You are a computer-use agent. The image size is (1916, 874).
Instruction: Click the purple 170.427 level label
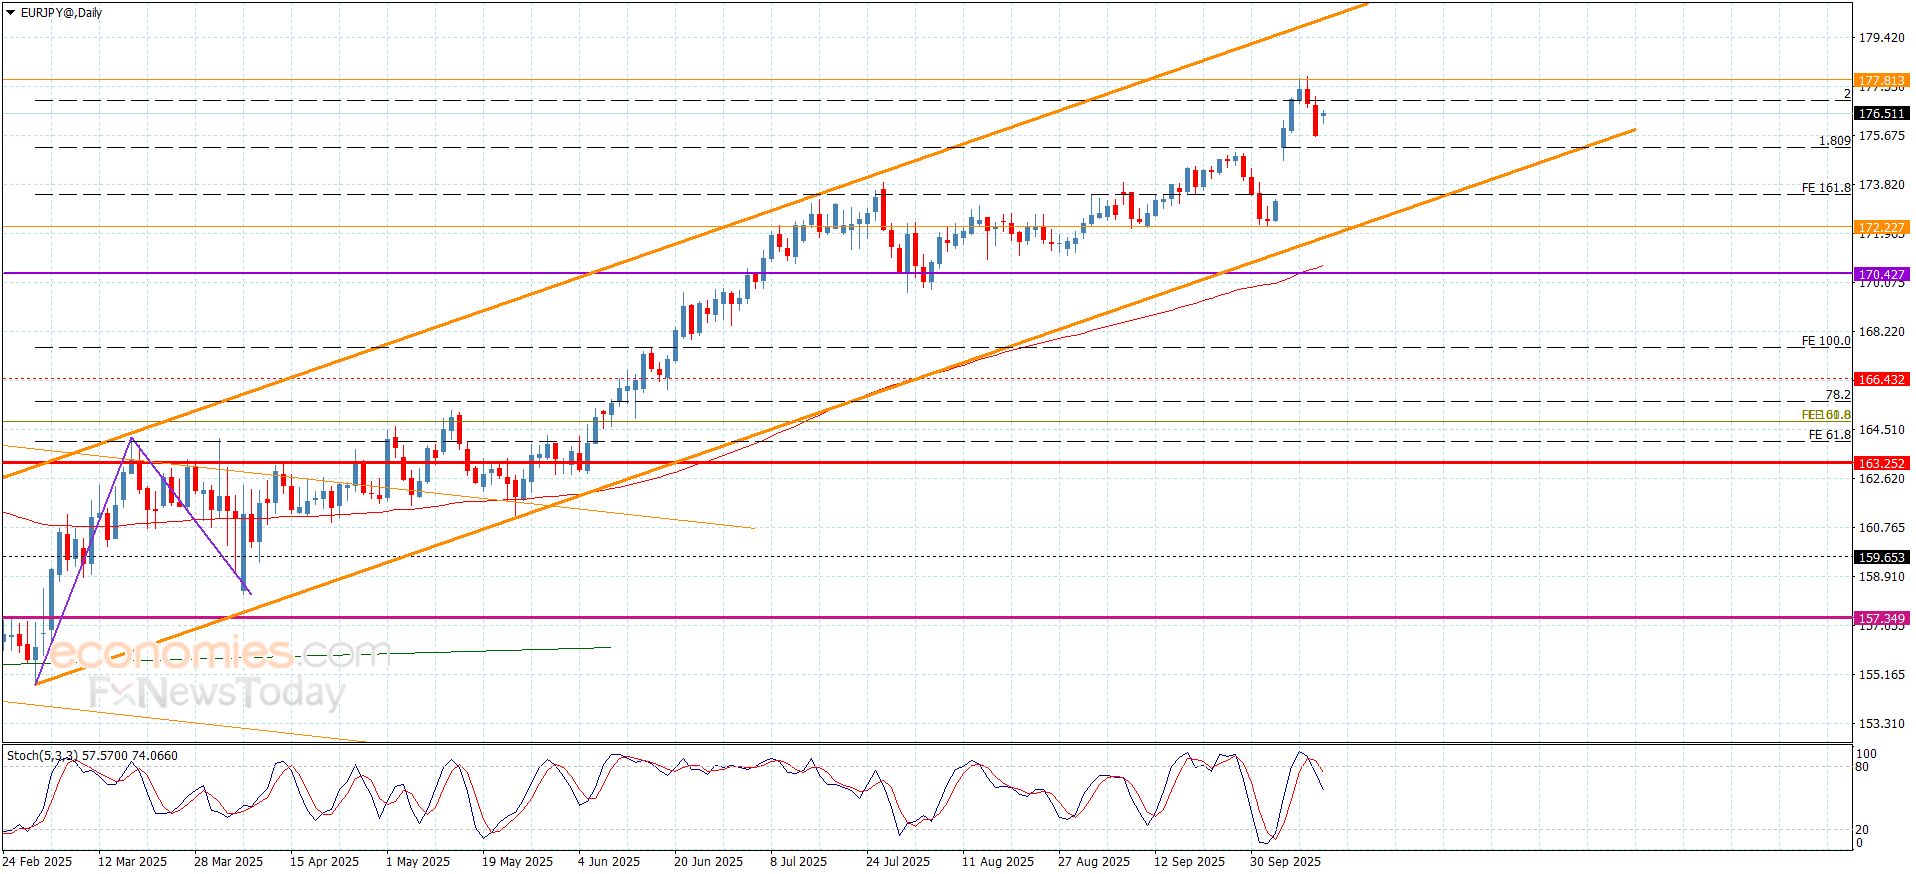coord(1881,274)
